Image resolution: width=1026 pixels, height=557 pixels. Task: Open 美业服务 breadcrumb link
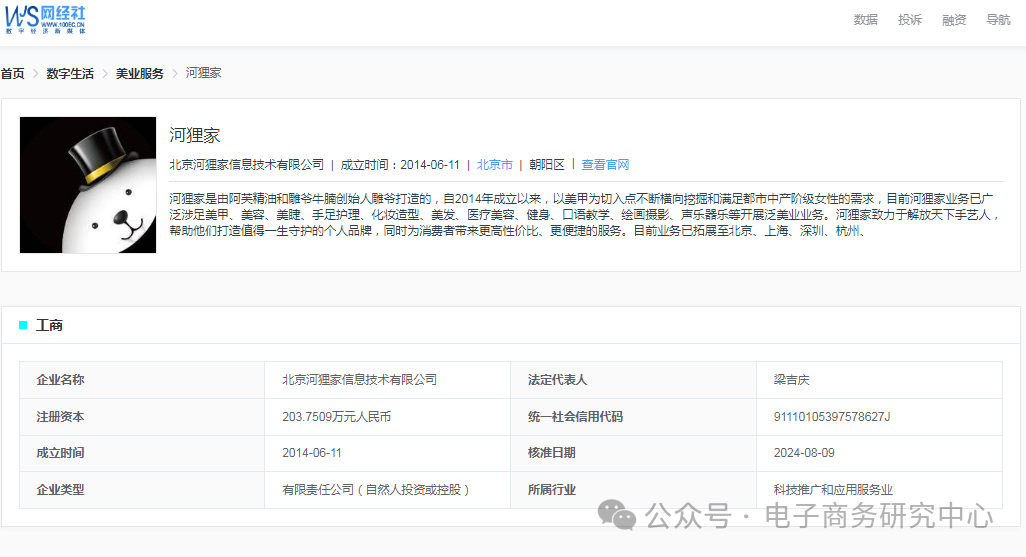coord(139,73)
